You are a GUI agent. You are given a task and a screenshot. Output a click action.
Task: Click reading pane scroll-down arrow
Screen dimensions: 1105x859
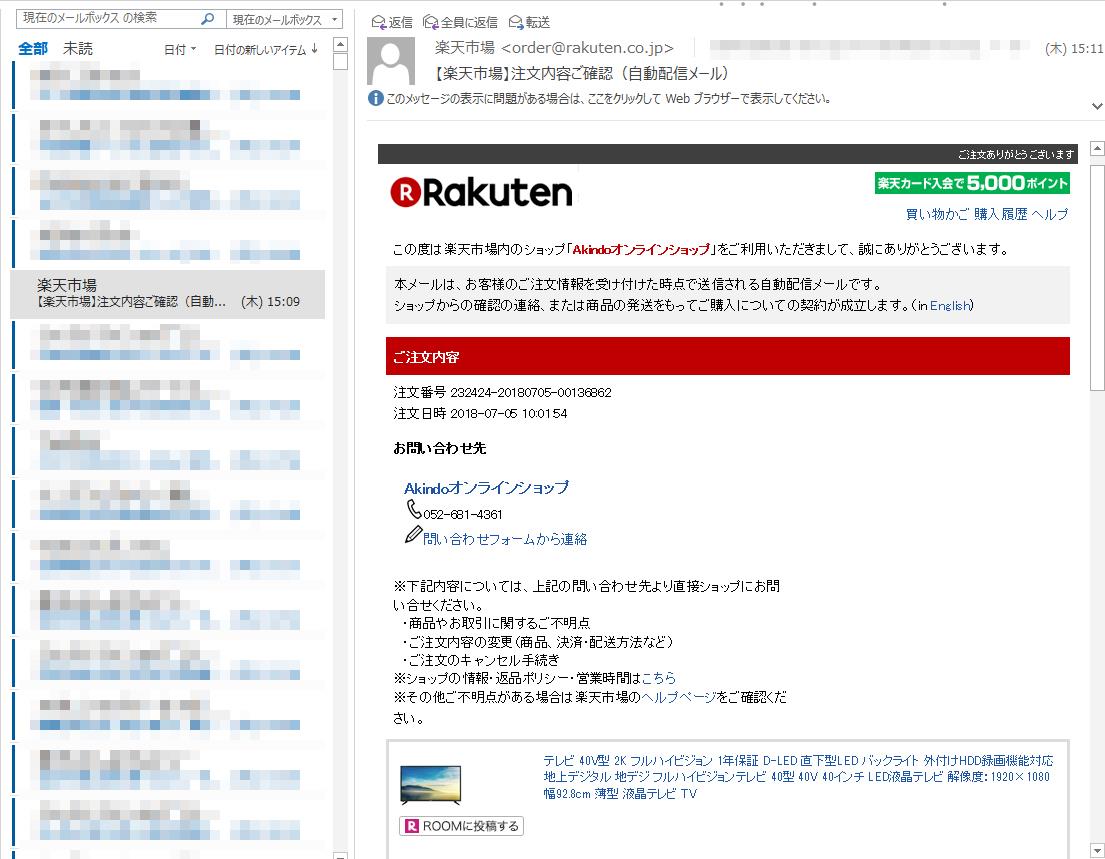pyautogui.click(x=1097, y=850)
